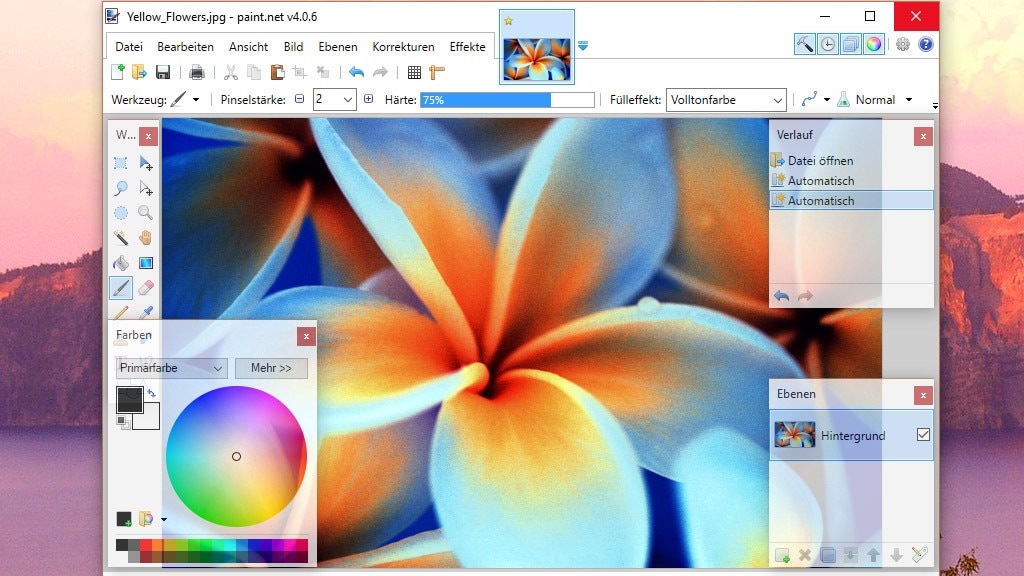Reset colors to black and white icon
1024x576 pixels.
(x=121, y=423)
